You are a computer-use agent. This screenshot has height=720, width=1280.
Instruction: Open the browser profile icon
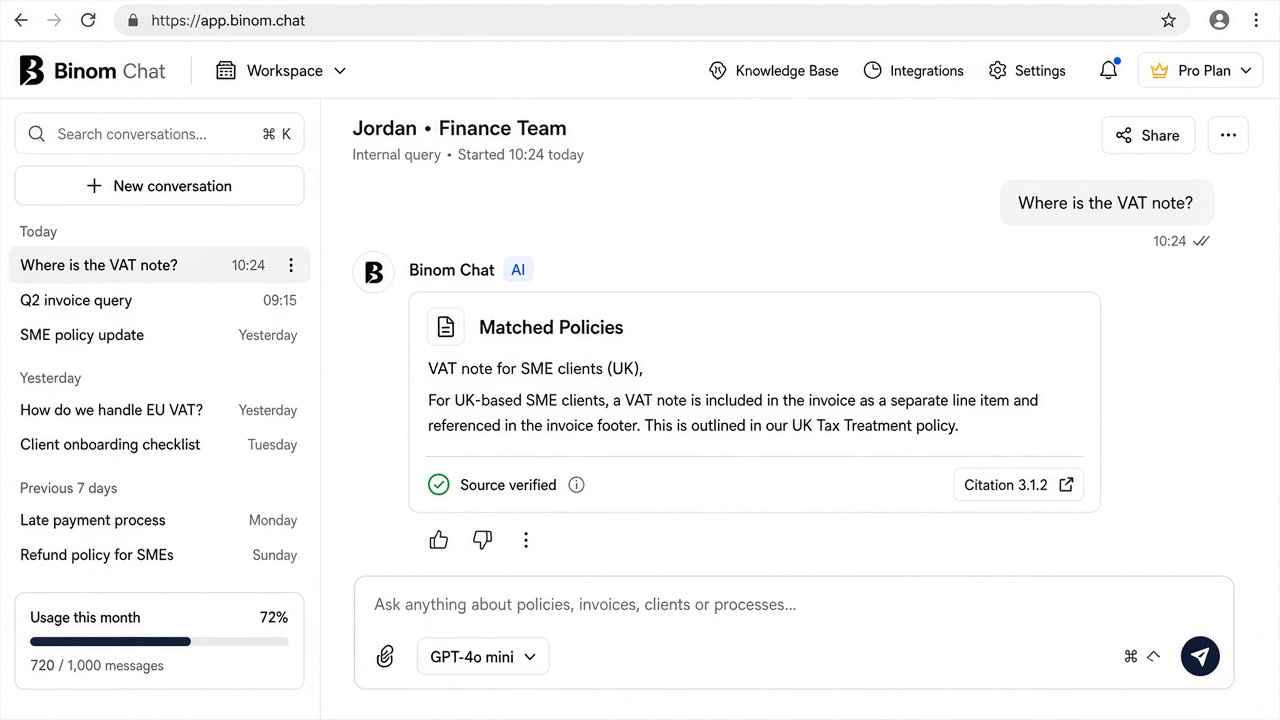(x=1219, y=20)
